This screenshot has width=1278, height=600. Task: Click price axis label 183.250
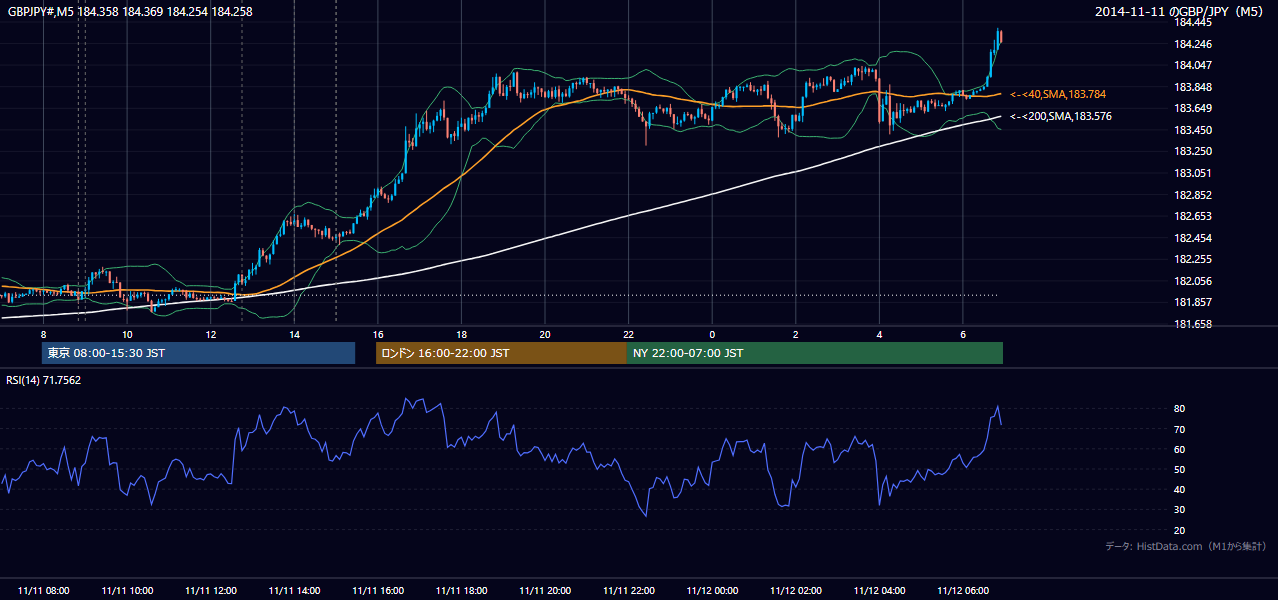click(x=1193, y=151)
